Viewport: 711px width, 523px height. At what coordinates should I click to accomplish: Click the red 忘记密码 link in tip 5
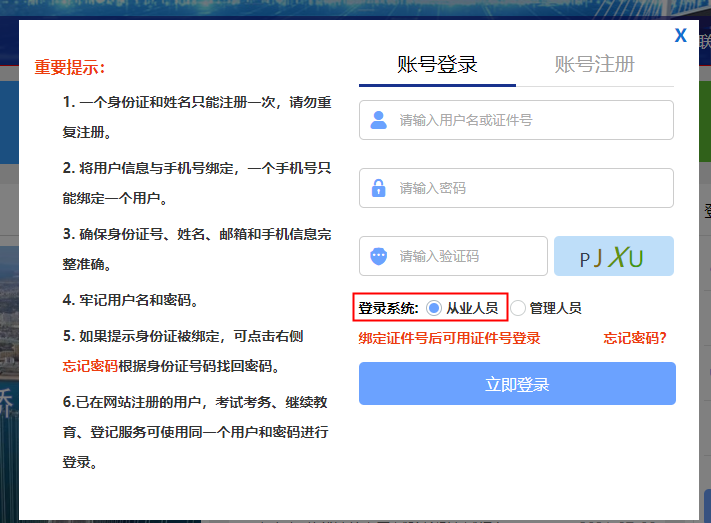pos(90,365)
